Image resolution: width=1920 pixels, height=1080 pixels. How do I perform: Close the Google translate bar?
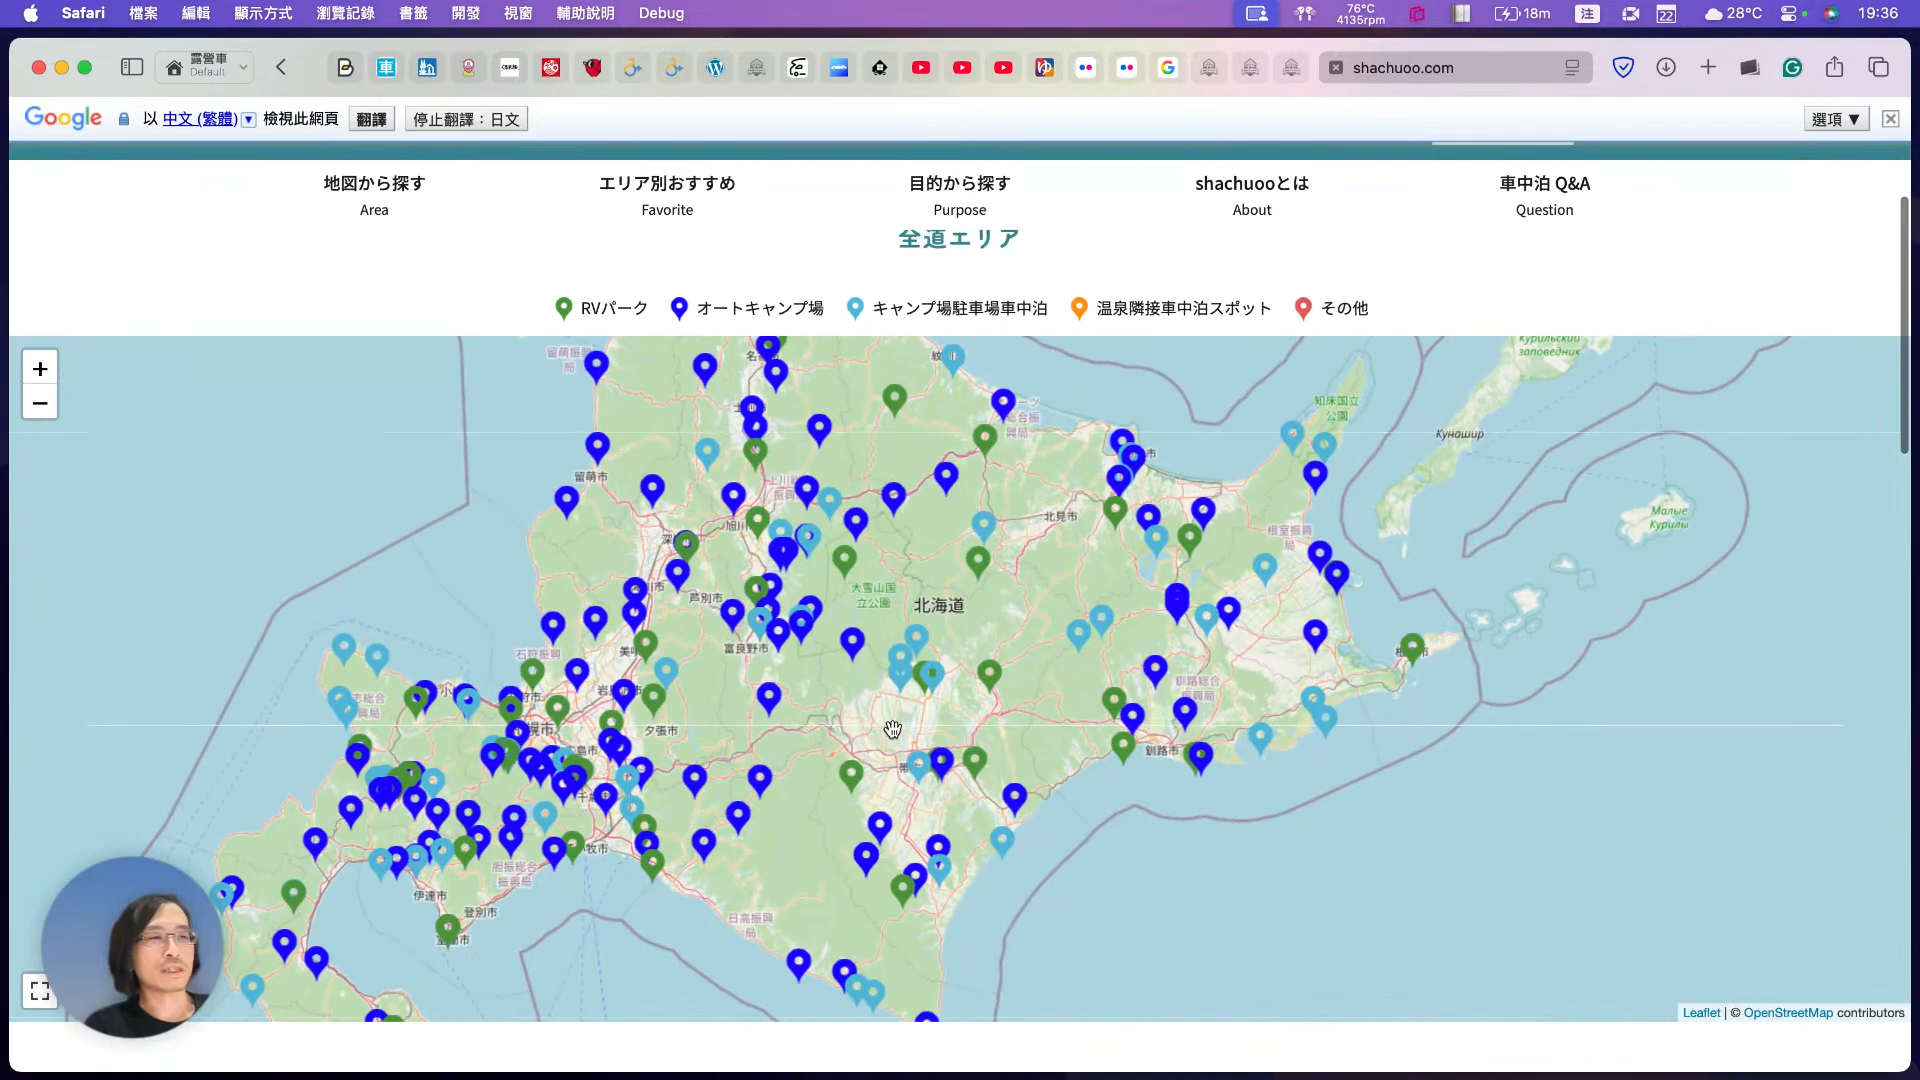tap(1890, 119)
